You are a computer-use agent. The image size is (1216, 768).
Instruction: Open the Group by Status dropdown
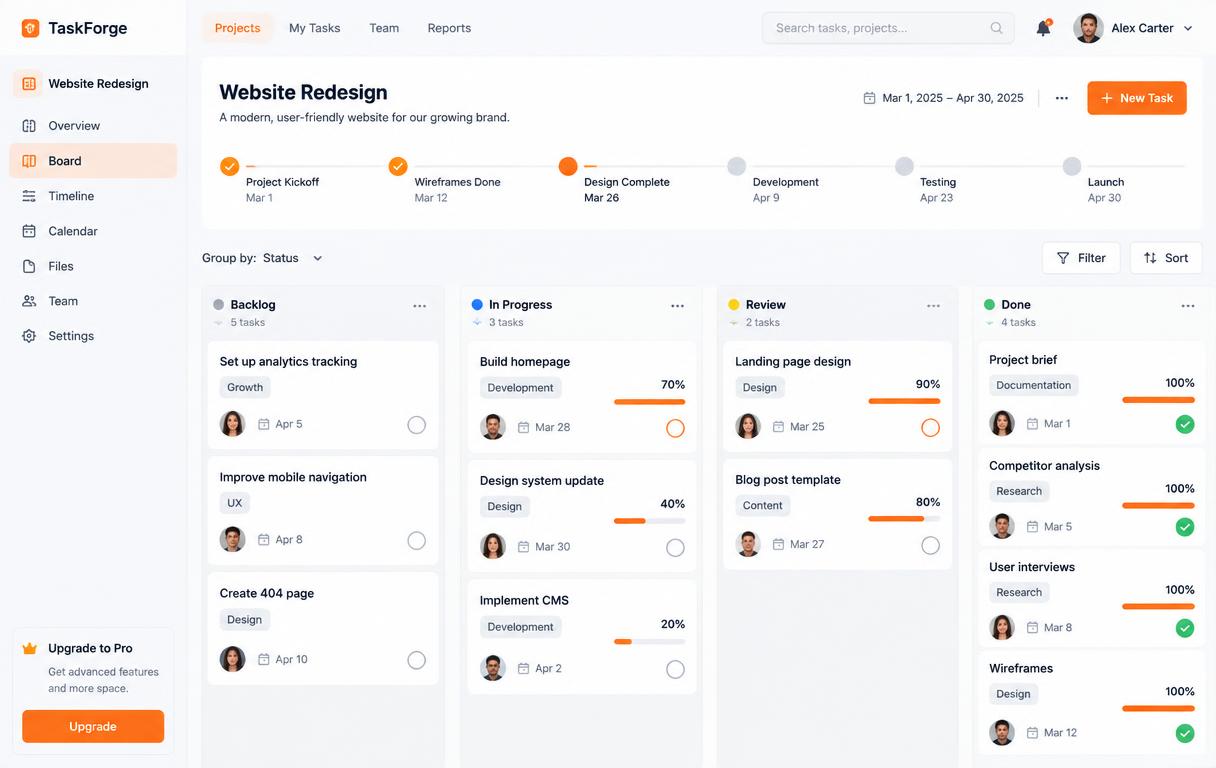tap(292, 258)
